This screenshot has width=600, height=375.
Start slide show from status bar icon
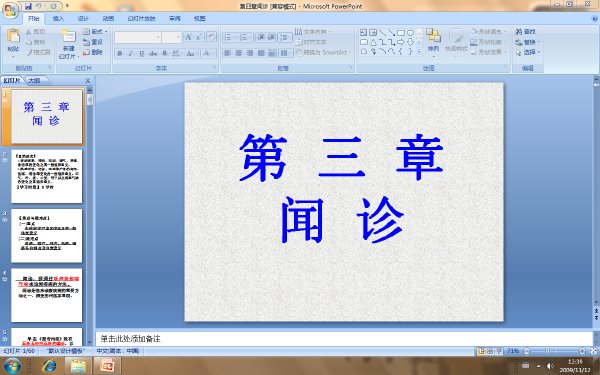tap(499, 351)
